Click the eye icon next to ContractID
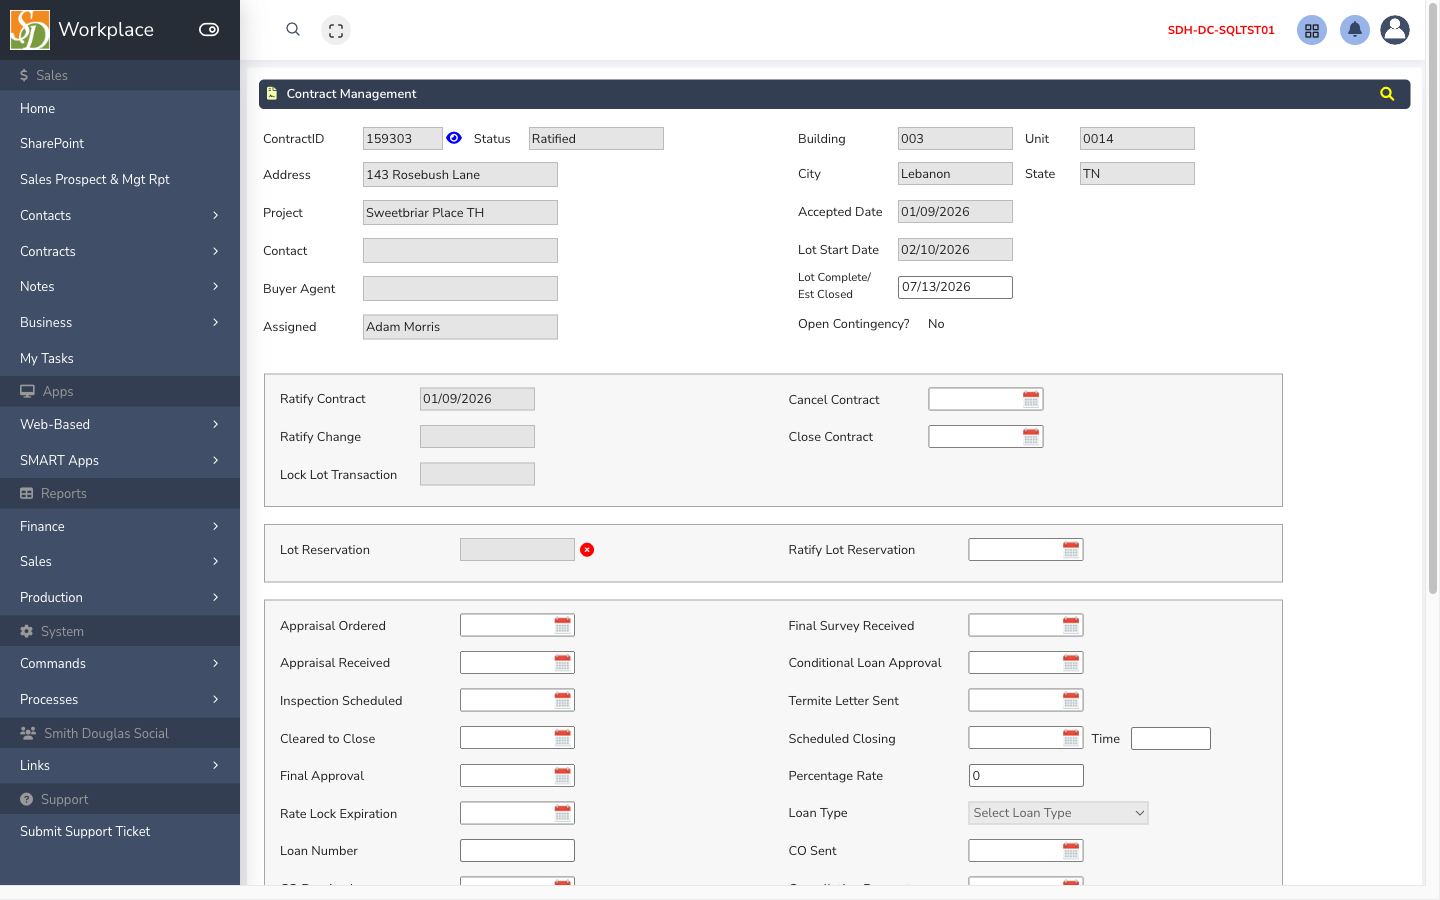Image resolution: width=1440 pixels, height=900 pixels. pyautogui.click(x=454, y=138)
